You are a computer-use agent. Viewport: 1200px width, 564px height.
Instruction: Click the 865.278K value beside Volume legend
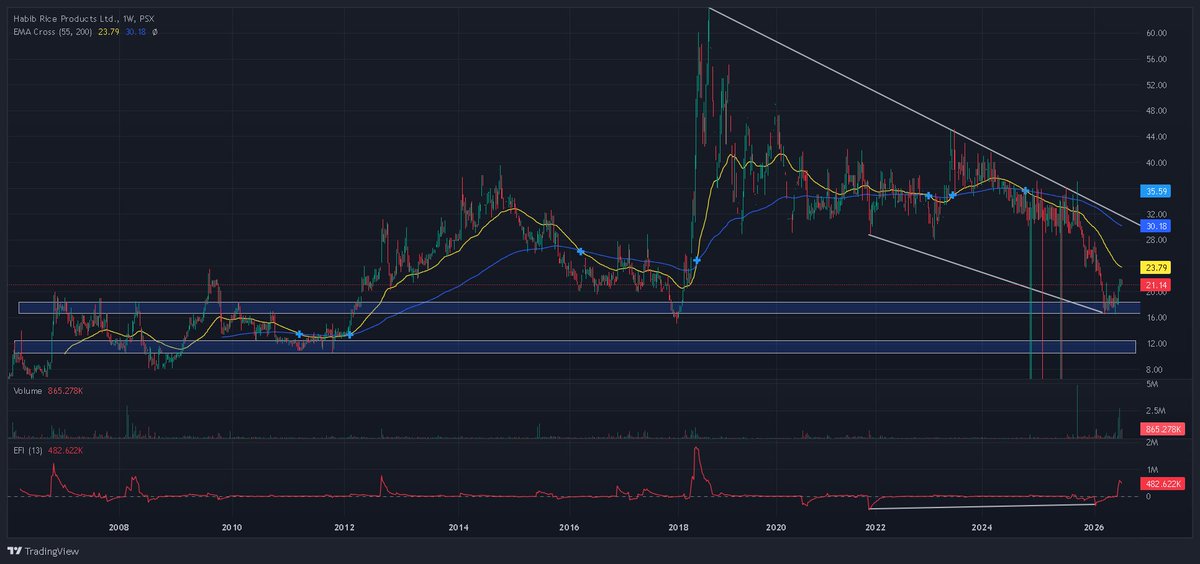tap(66, 390)
